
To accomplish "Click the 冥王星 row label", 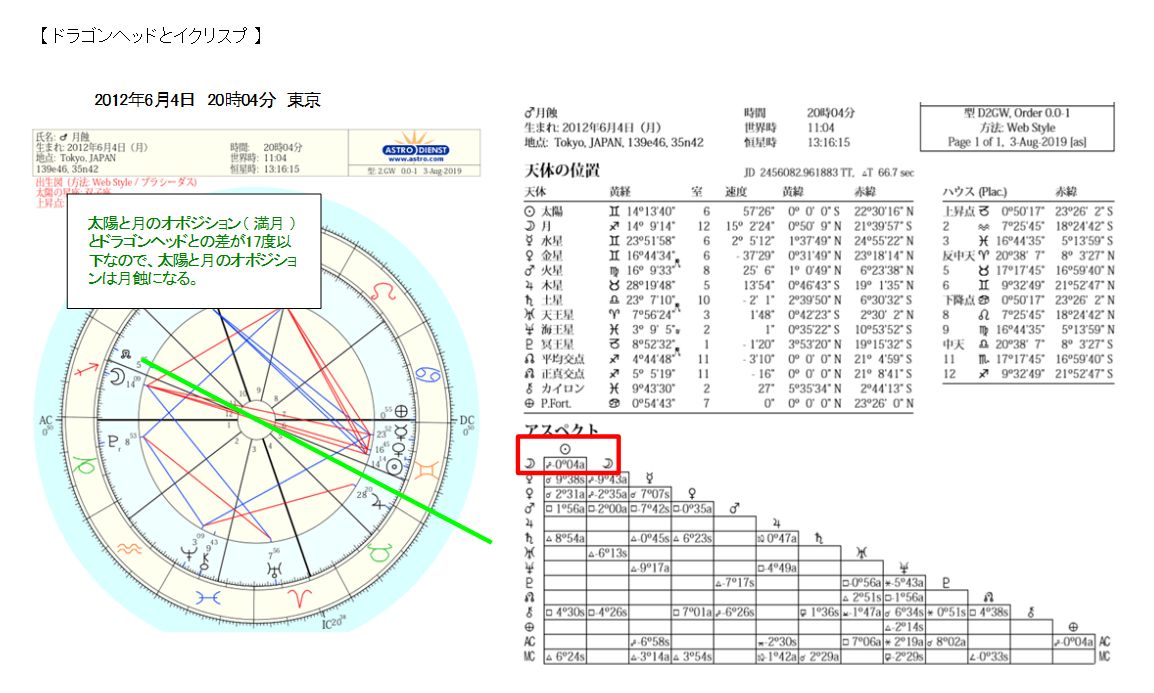I will pos(557,344).
